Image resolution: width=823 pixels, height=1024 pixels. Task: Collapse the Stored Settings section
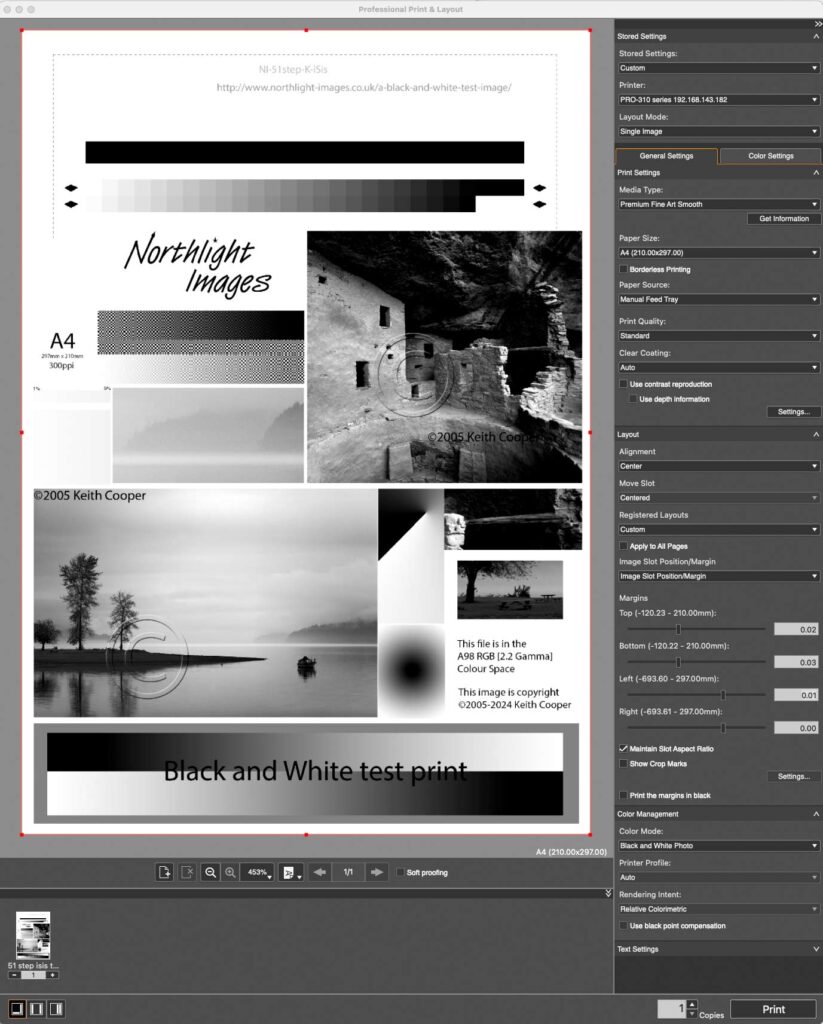[816, 37]
